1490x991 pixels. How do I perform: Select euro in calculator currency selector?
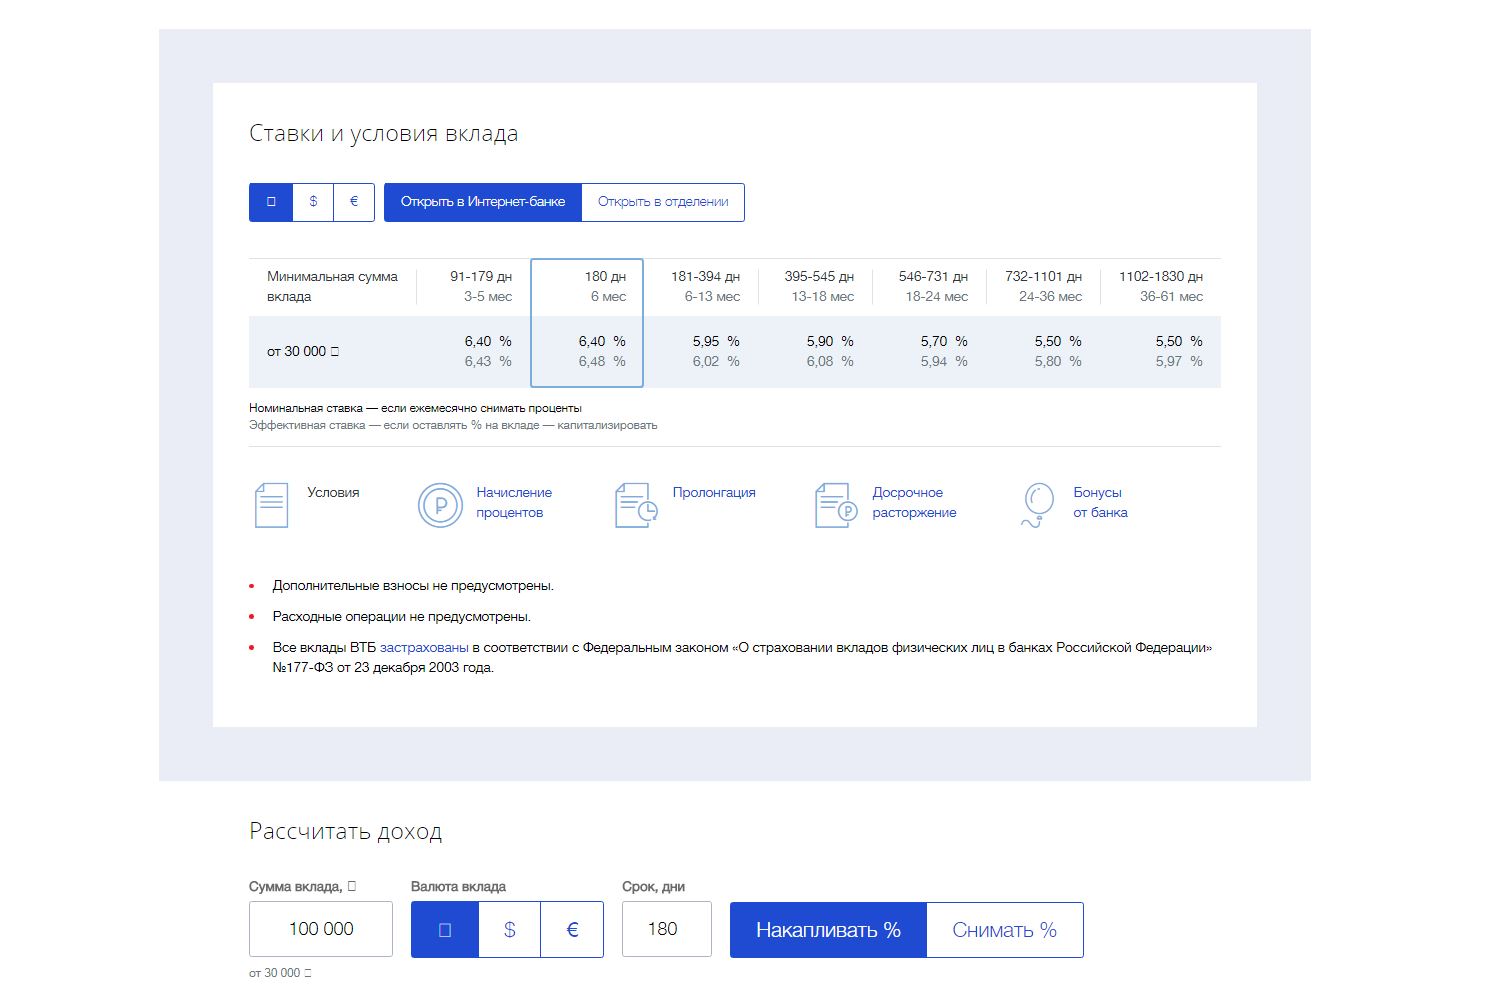(x=571, y=929)
